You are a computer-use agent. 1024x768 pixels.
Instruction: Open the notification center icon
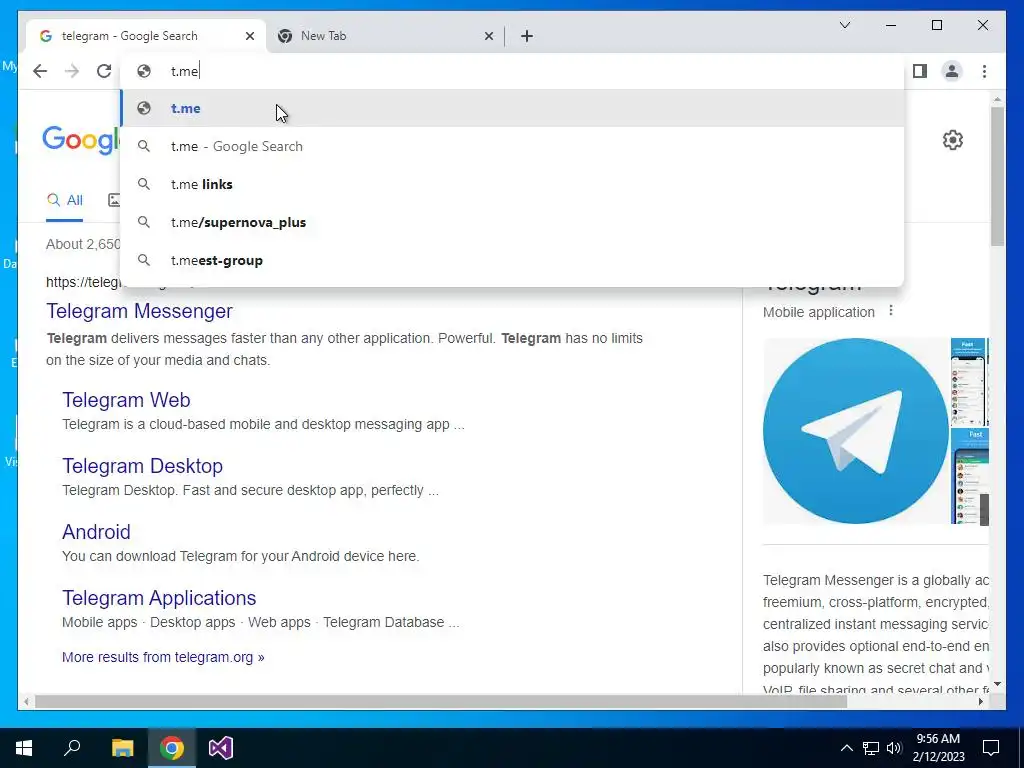coord(991,748)
